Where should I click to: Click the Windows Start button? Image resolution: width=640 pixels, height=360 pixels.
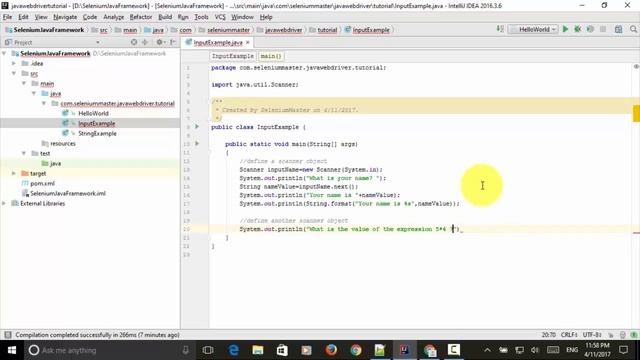click(x=11, y=350)
